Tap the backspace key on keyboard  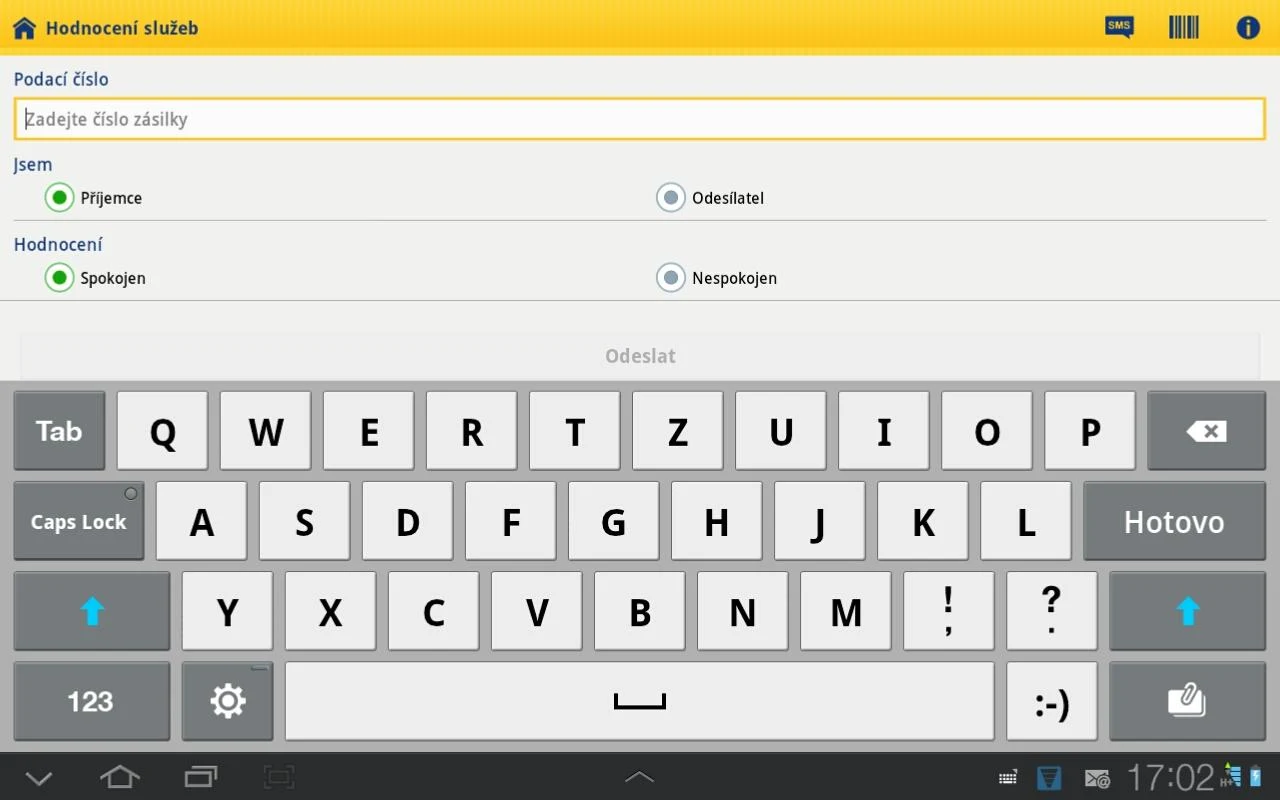click(1206, 431)
